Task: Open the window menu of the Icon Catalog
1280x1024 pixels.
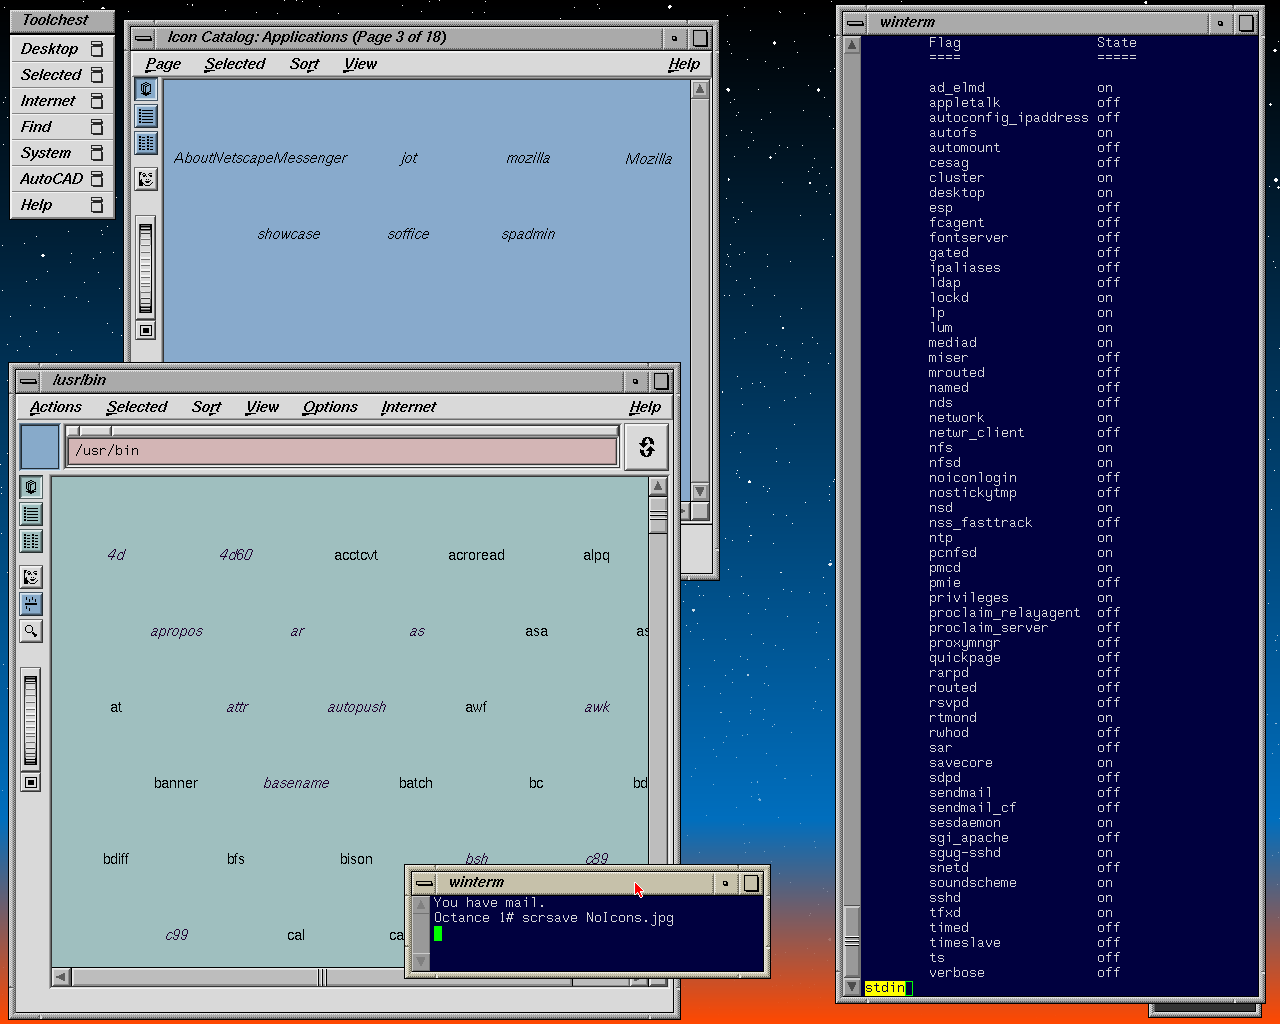Action: (x=144, y=38)
